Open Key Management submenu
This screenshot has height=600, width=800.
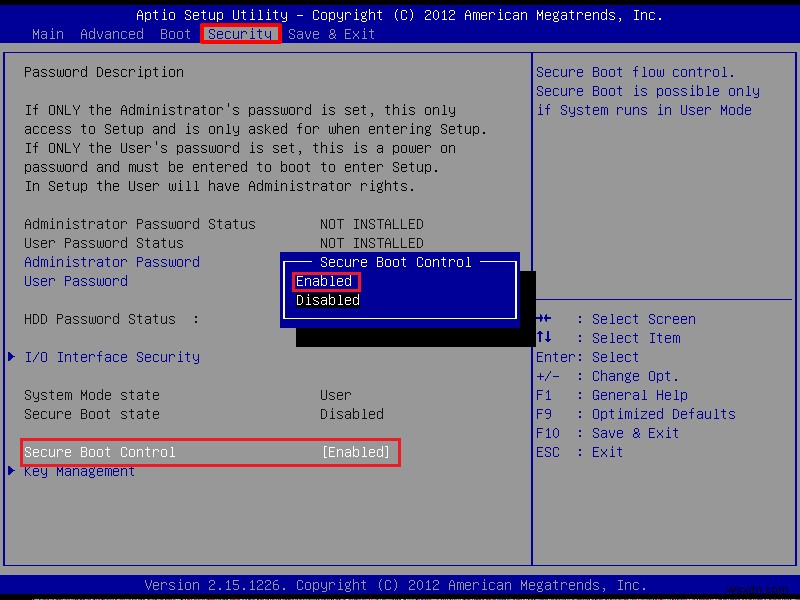(79, 471)
